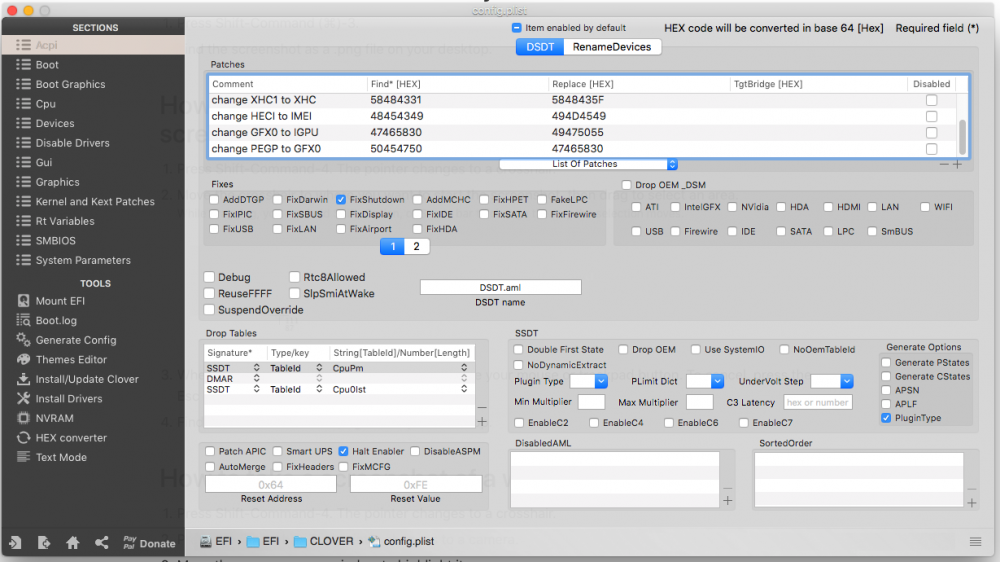Click the share icon in bottom toolbar

[x=101, y=543]
